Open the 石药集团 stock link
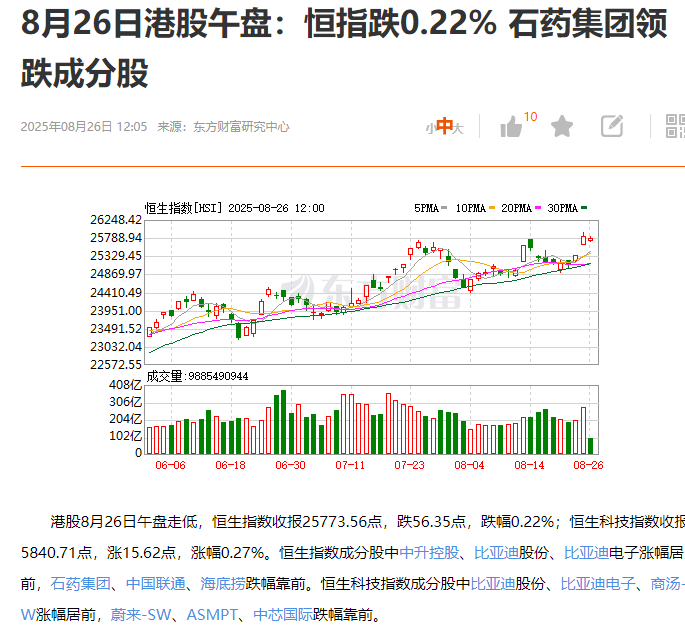685x625 pixels. click(x=80, y=584)
